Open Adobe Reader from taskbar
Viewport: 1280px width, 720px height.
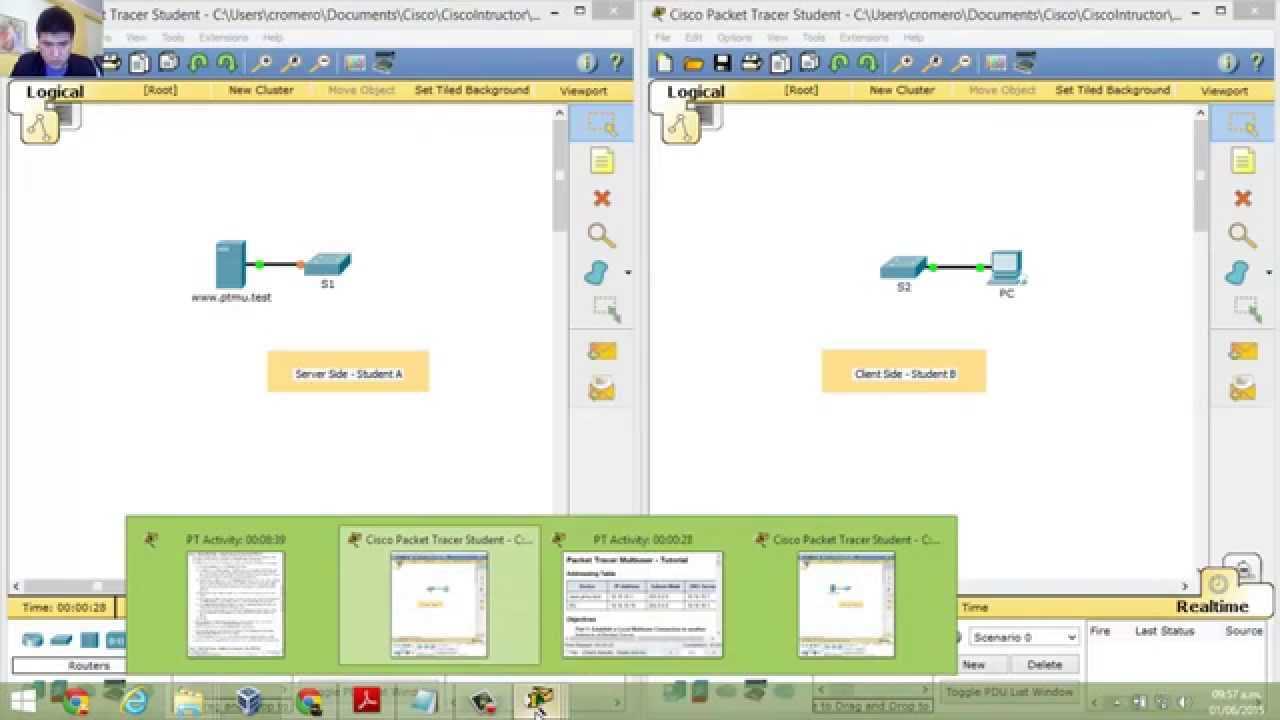tap(366, 701)
